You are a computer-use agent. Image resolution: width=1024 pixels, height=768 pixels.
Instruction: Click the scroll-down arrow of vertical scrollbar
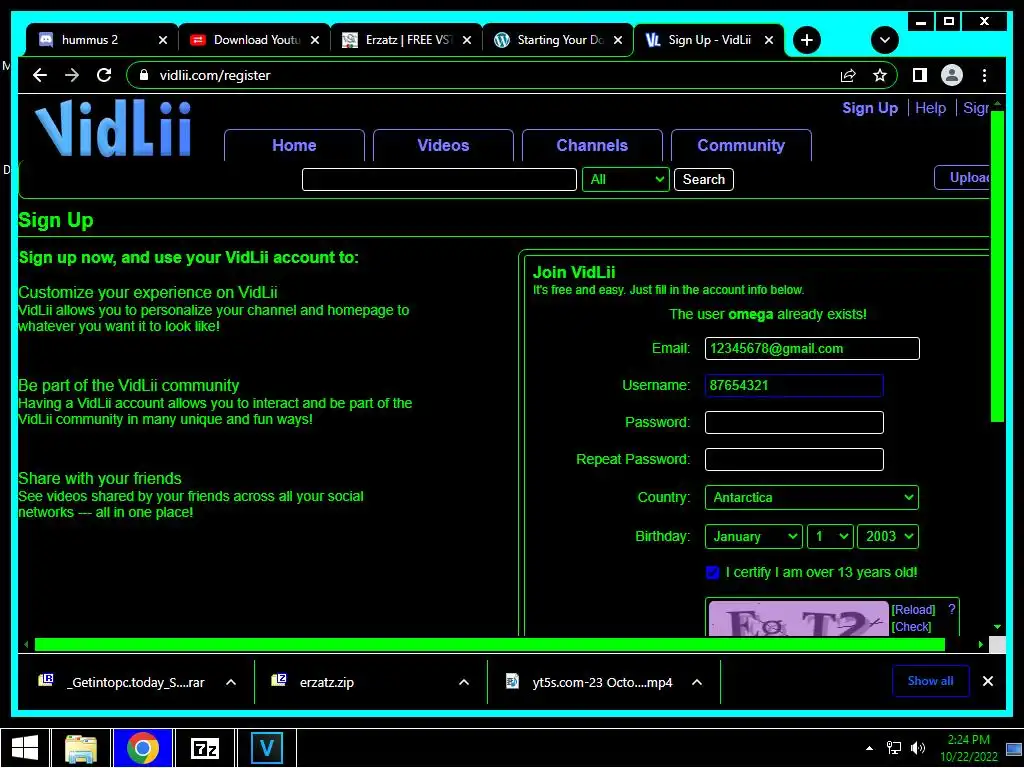(997, 627)
